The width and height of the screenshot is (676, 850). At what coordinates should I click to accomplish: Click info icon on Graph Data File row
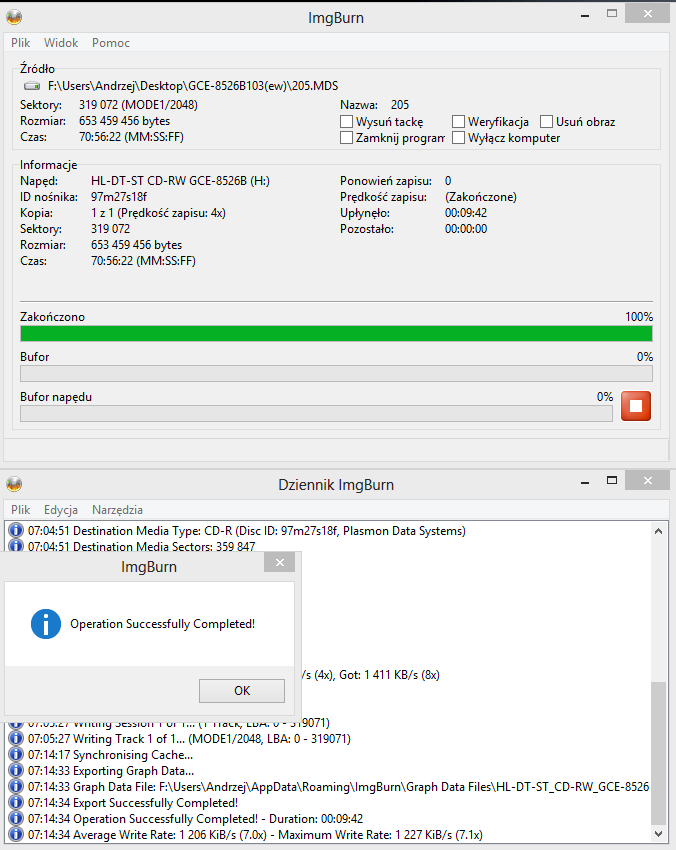(x=16, y=787)
